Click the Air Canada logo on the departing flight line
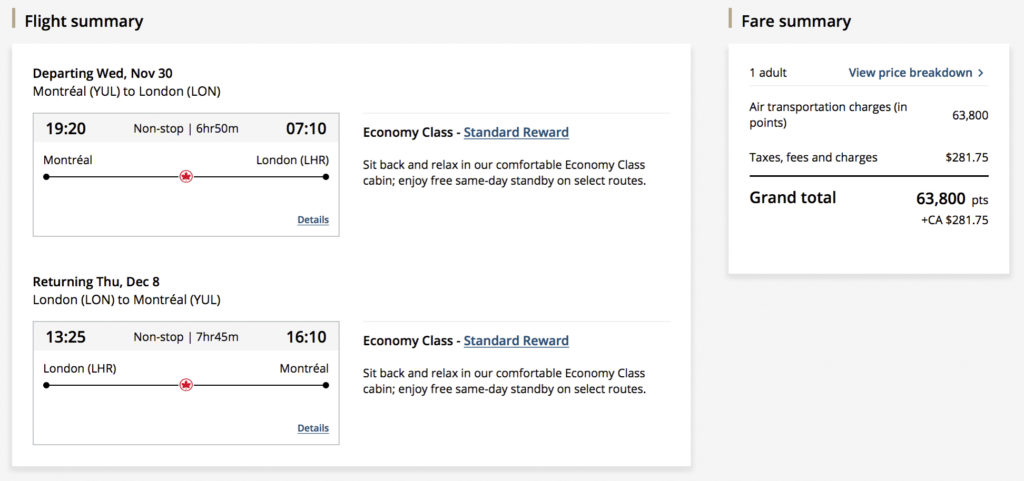 tap(186, 177)
